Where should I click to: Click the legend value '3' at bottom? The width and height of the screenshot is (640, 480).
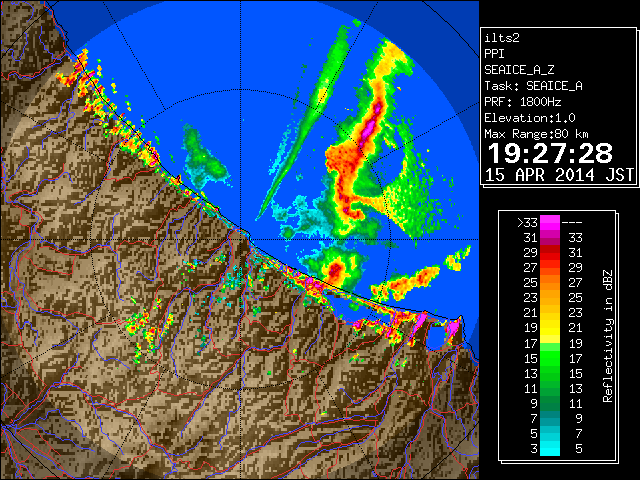tap(534, 449)
